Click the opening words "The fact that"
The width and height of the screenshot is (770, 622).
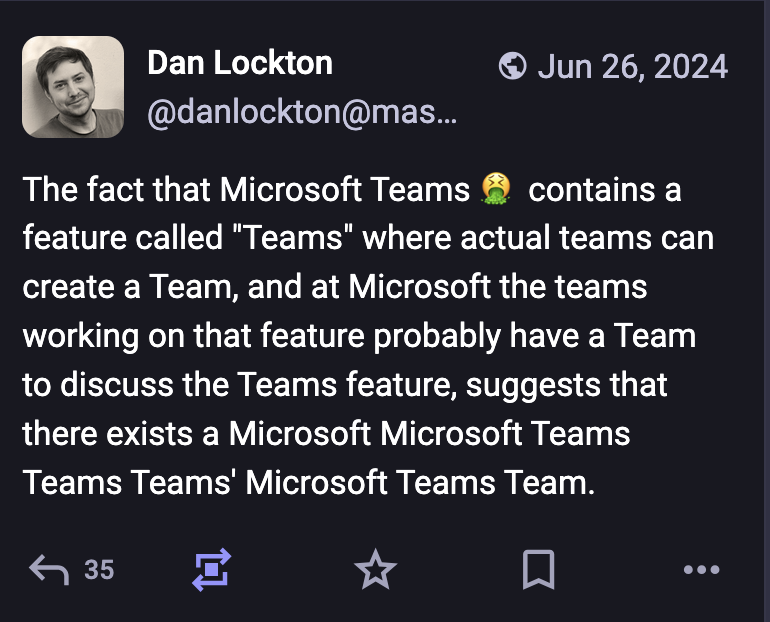point(116,189)
